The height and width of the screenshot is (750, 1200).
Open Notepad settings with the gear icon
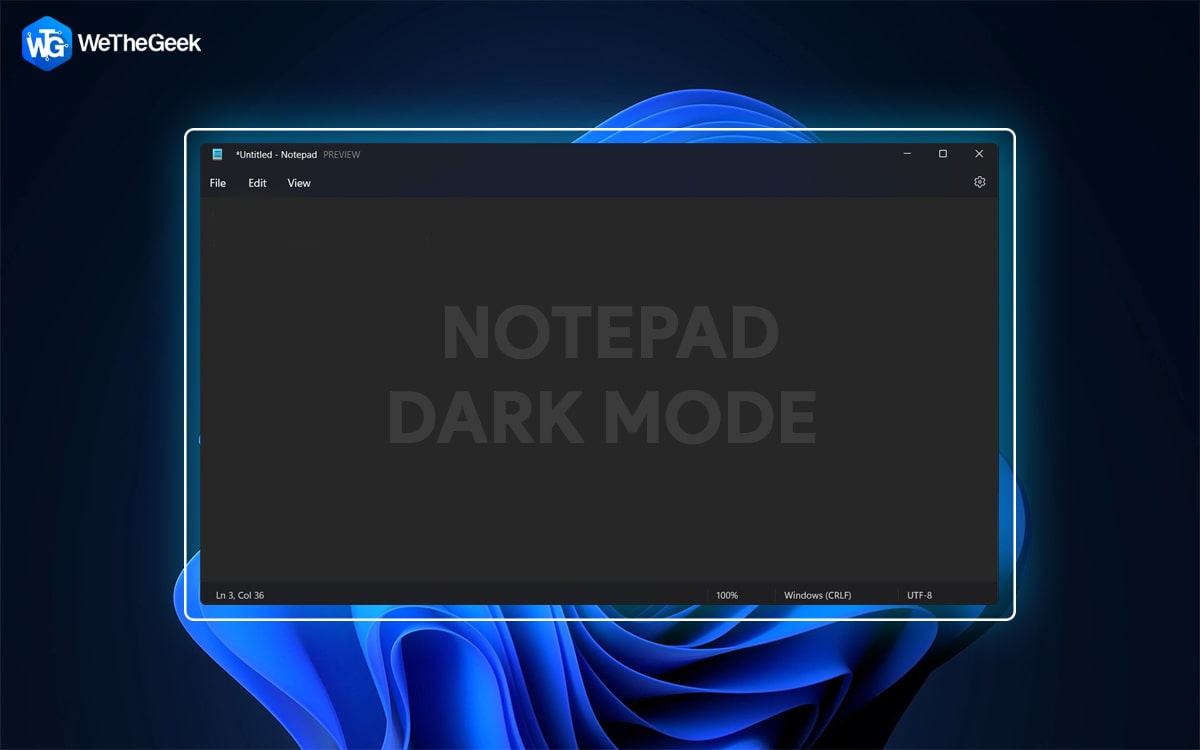click(979, 181)
